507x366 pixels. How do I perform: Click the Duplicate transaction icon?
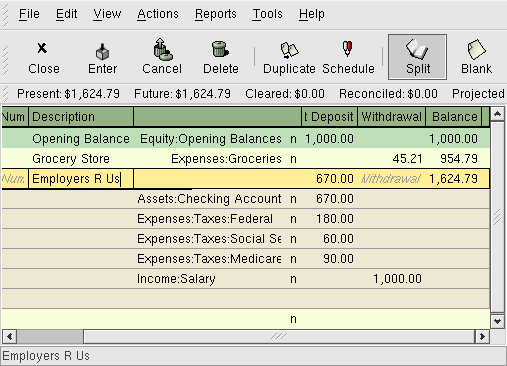(x=289, y=50)
